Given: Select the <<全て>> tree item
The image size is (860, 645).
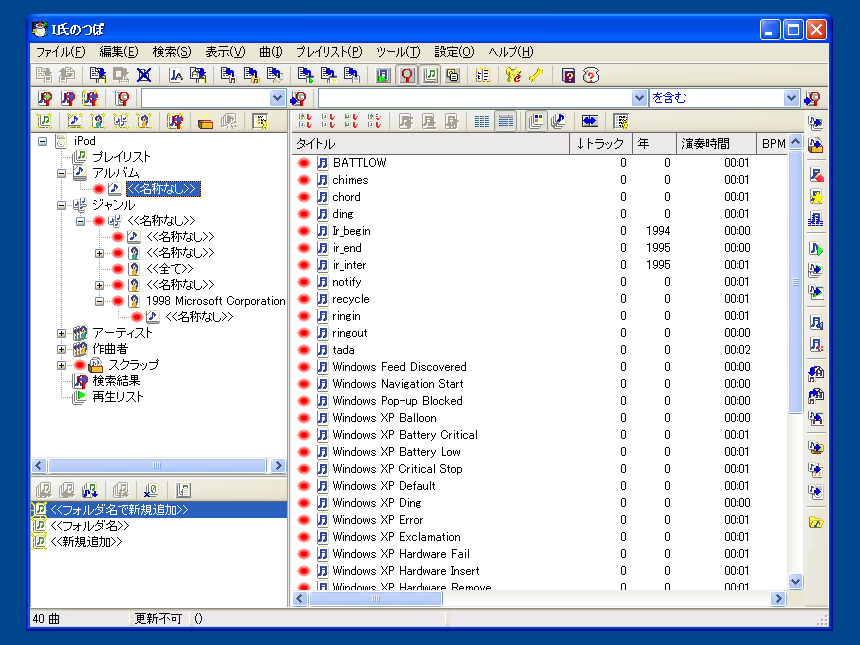Looking at the screenshot, I should click(x=169, y=269).
